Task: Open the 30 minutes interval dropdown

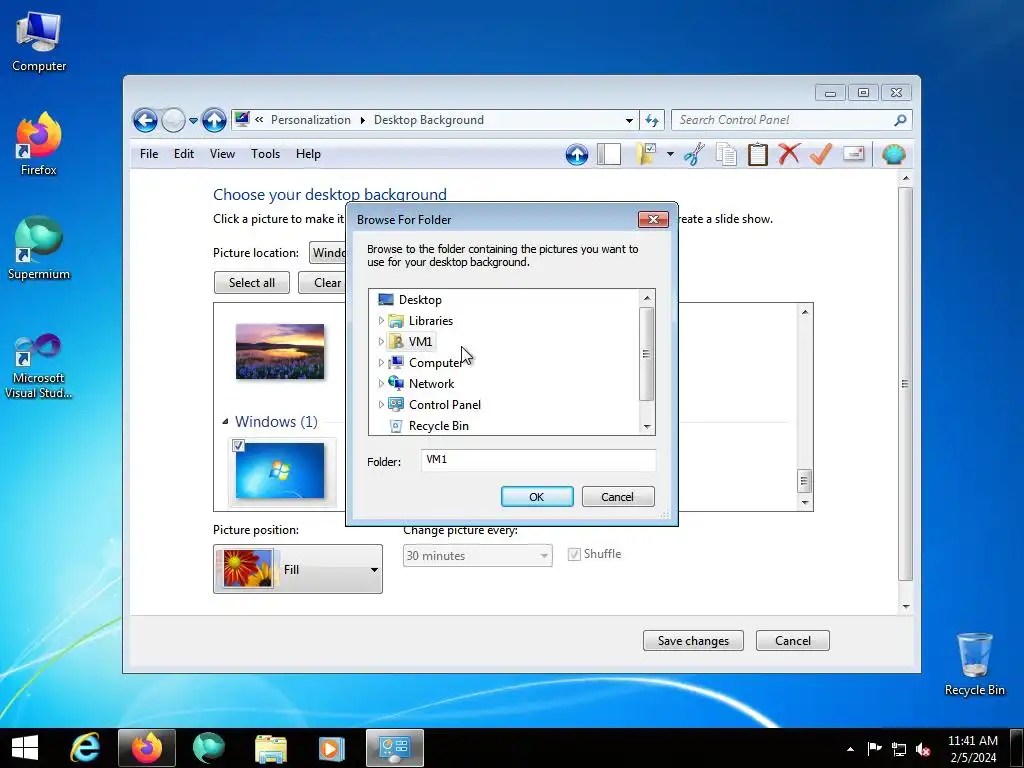Action: pyautogui.click(x=477, y=556)
